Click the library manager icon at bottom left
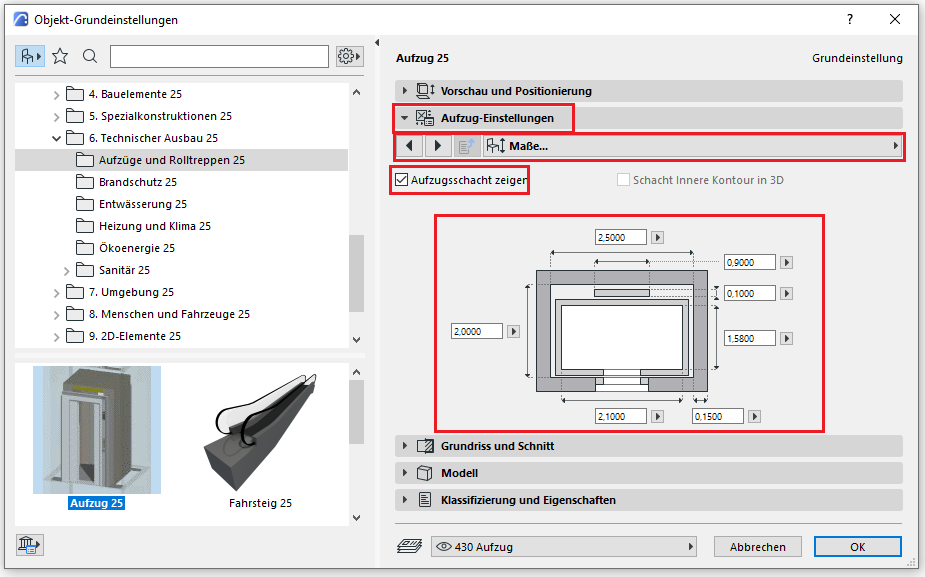This screenshot has height=577, width=925. point(29,545)
